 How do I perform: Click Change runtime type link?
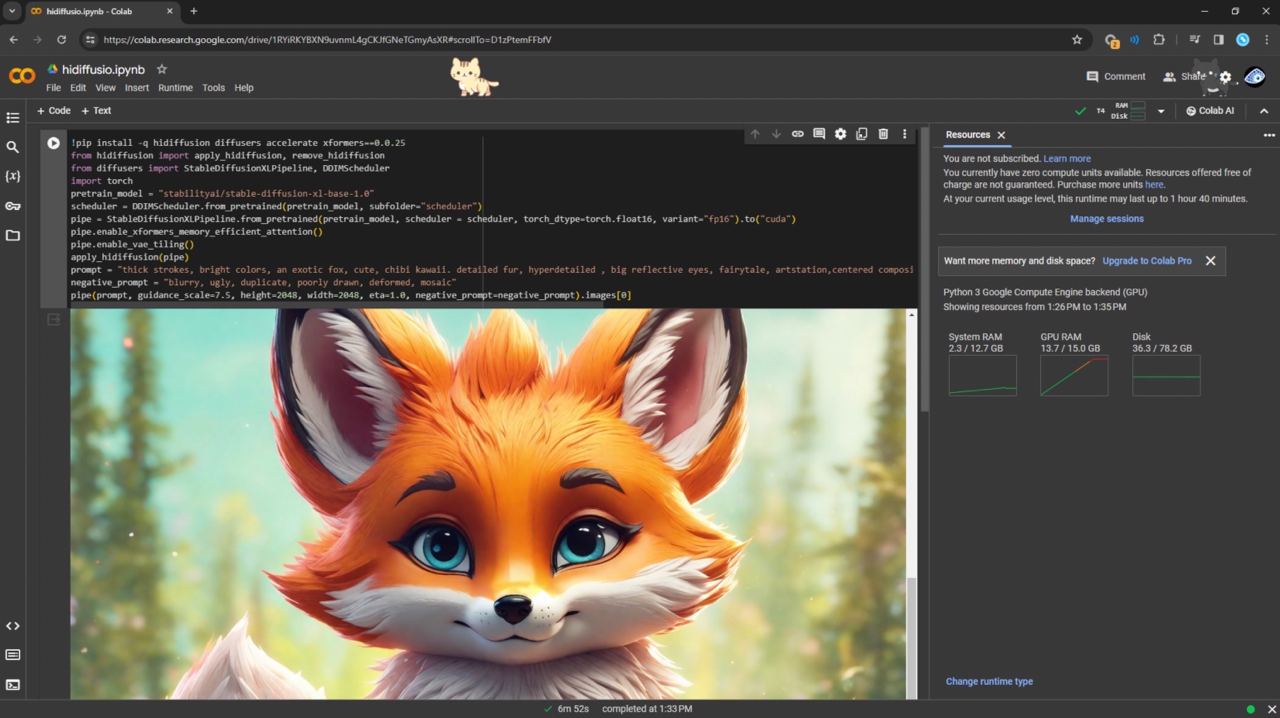[x=989, y=682]
